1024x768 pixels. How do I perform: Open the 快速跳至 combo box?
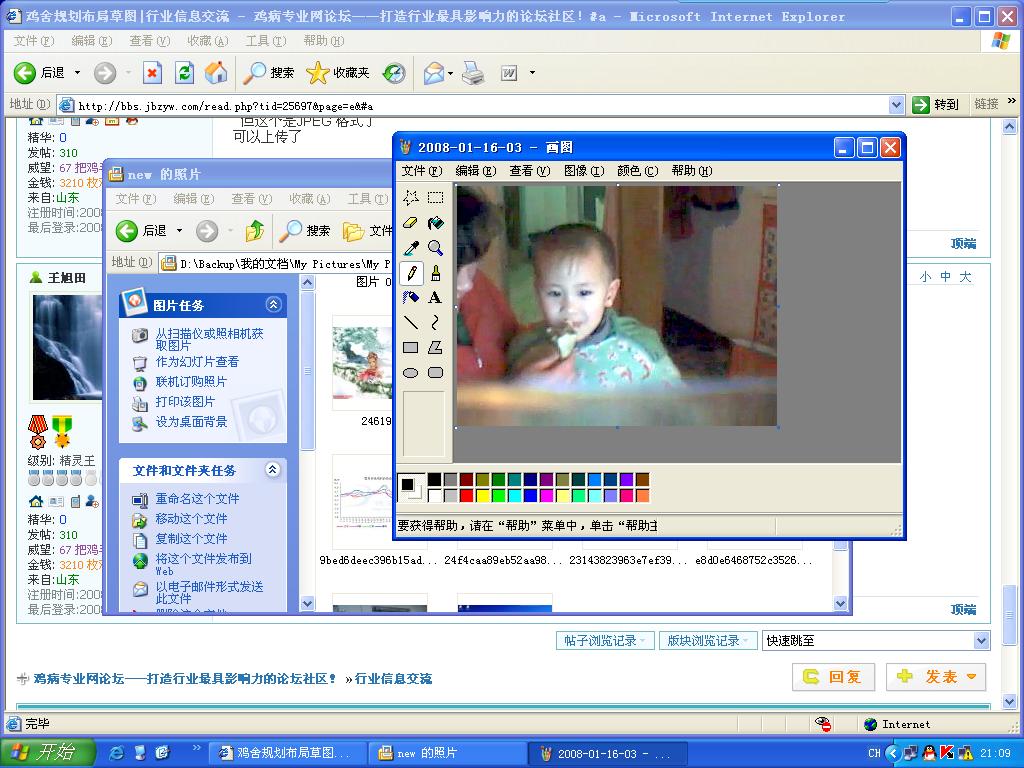point(876,641)
